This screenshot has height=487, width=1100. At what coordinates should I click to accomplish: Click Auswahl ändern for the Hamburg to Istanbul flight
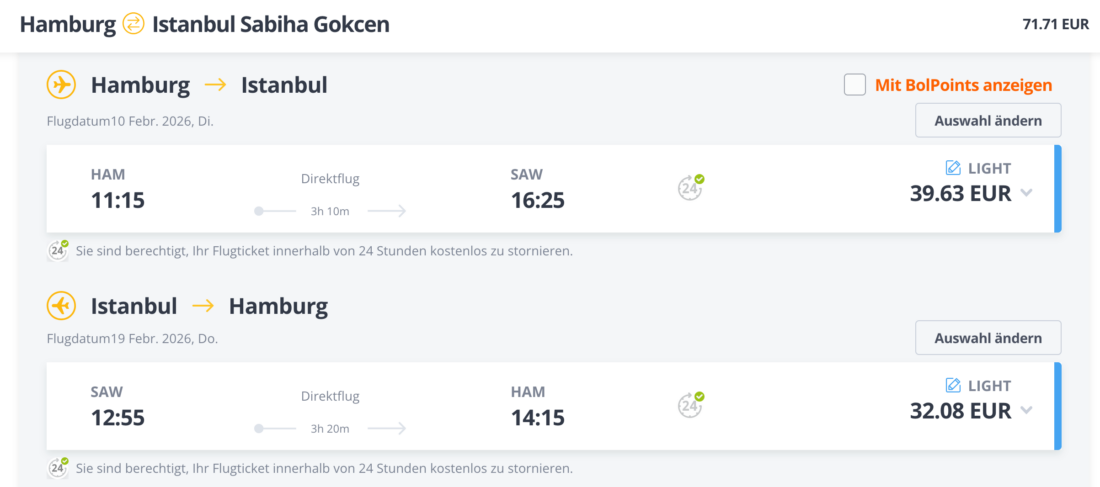coord(988,121)
